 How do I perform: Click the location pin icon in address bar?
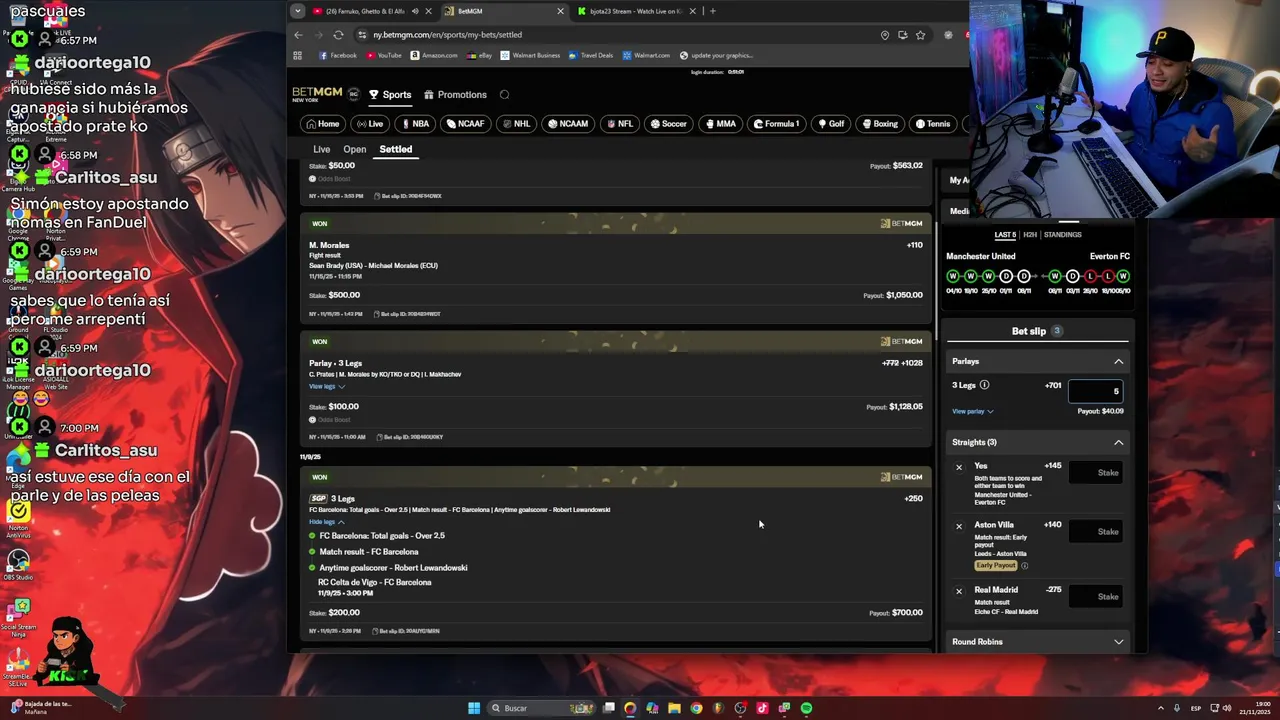[x=884, y=35]
